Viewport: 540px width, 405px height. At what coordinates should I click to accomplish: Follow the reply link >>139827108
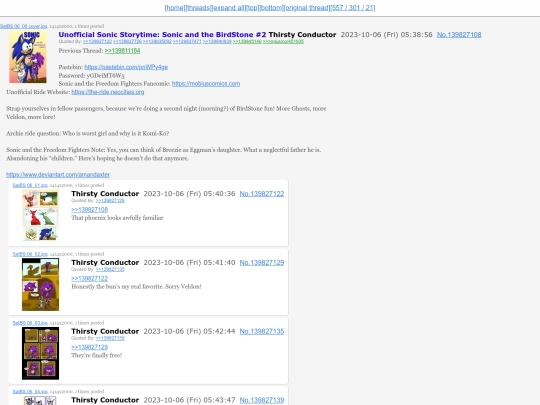coord(90,209)
